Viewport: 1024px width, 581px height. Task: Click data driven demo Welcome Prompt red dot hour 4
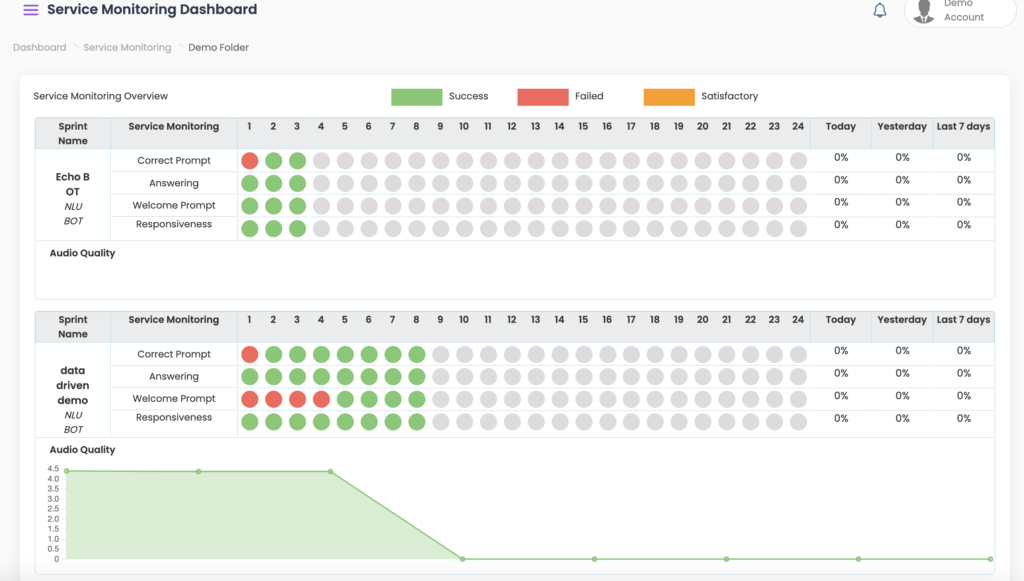pos(321,400)
